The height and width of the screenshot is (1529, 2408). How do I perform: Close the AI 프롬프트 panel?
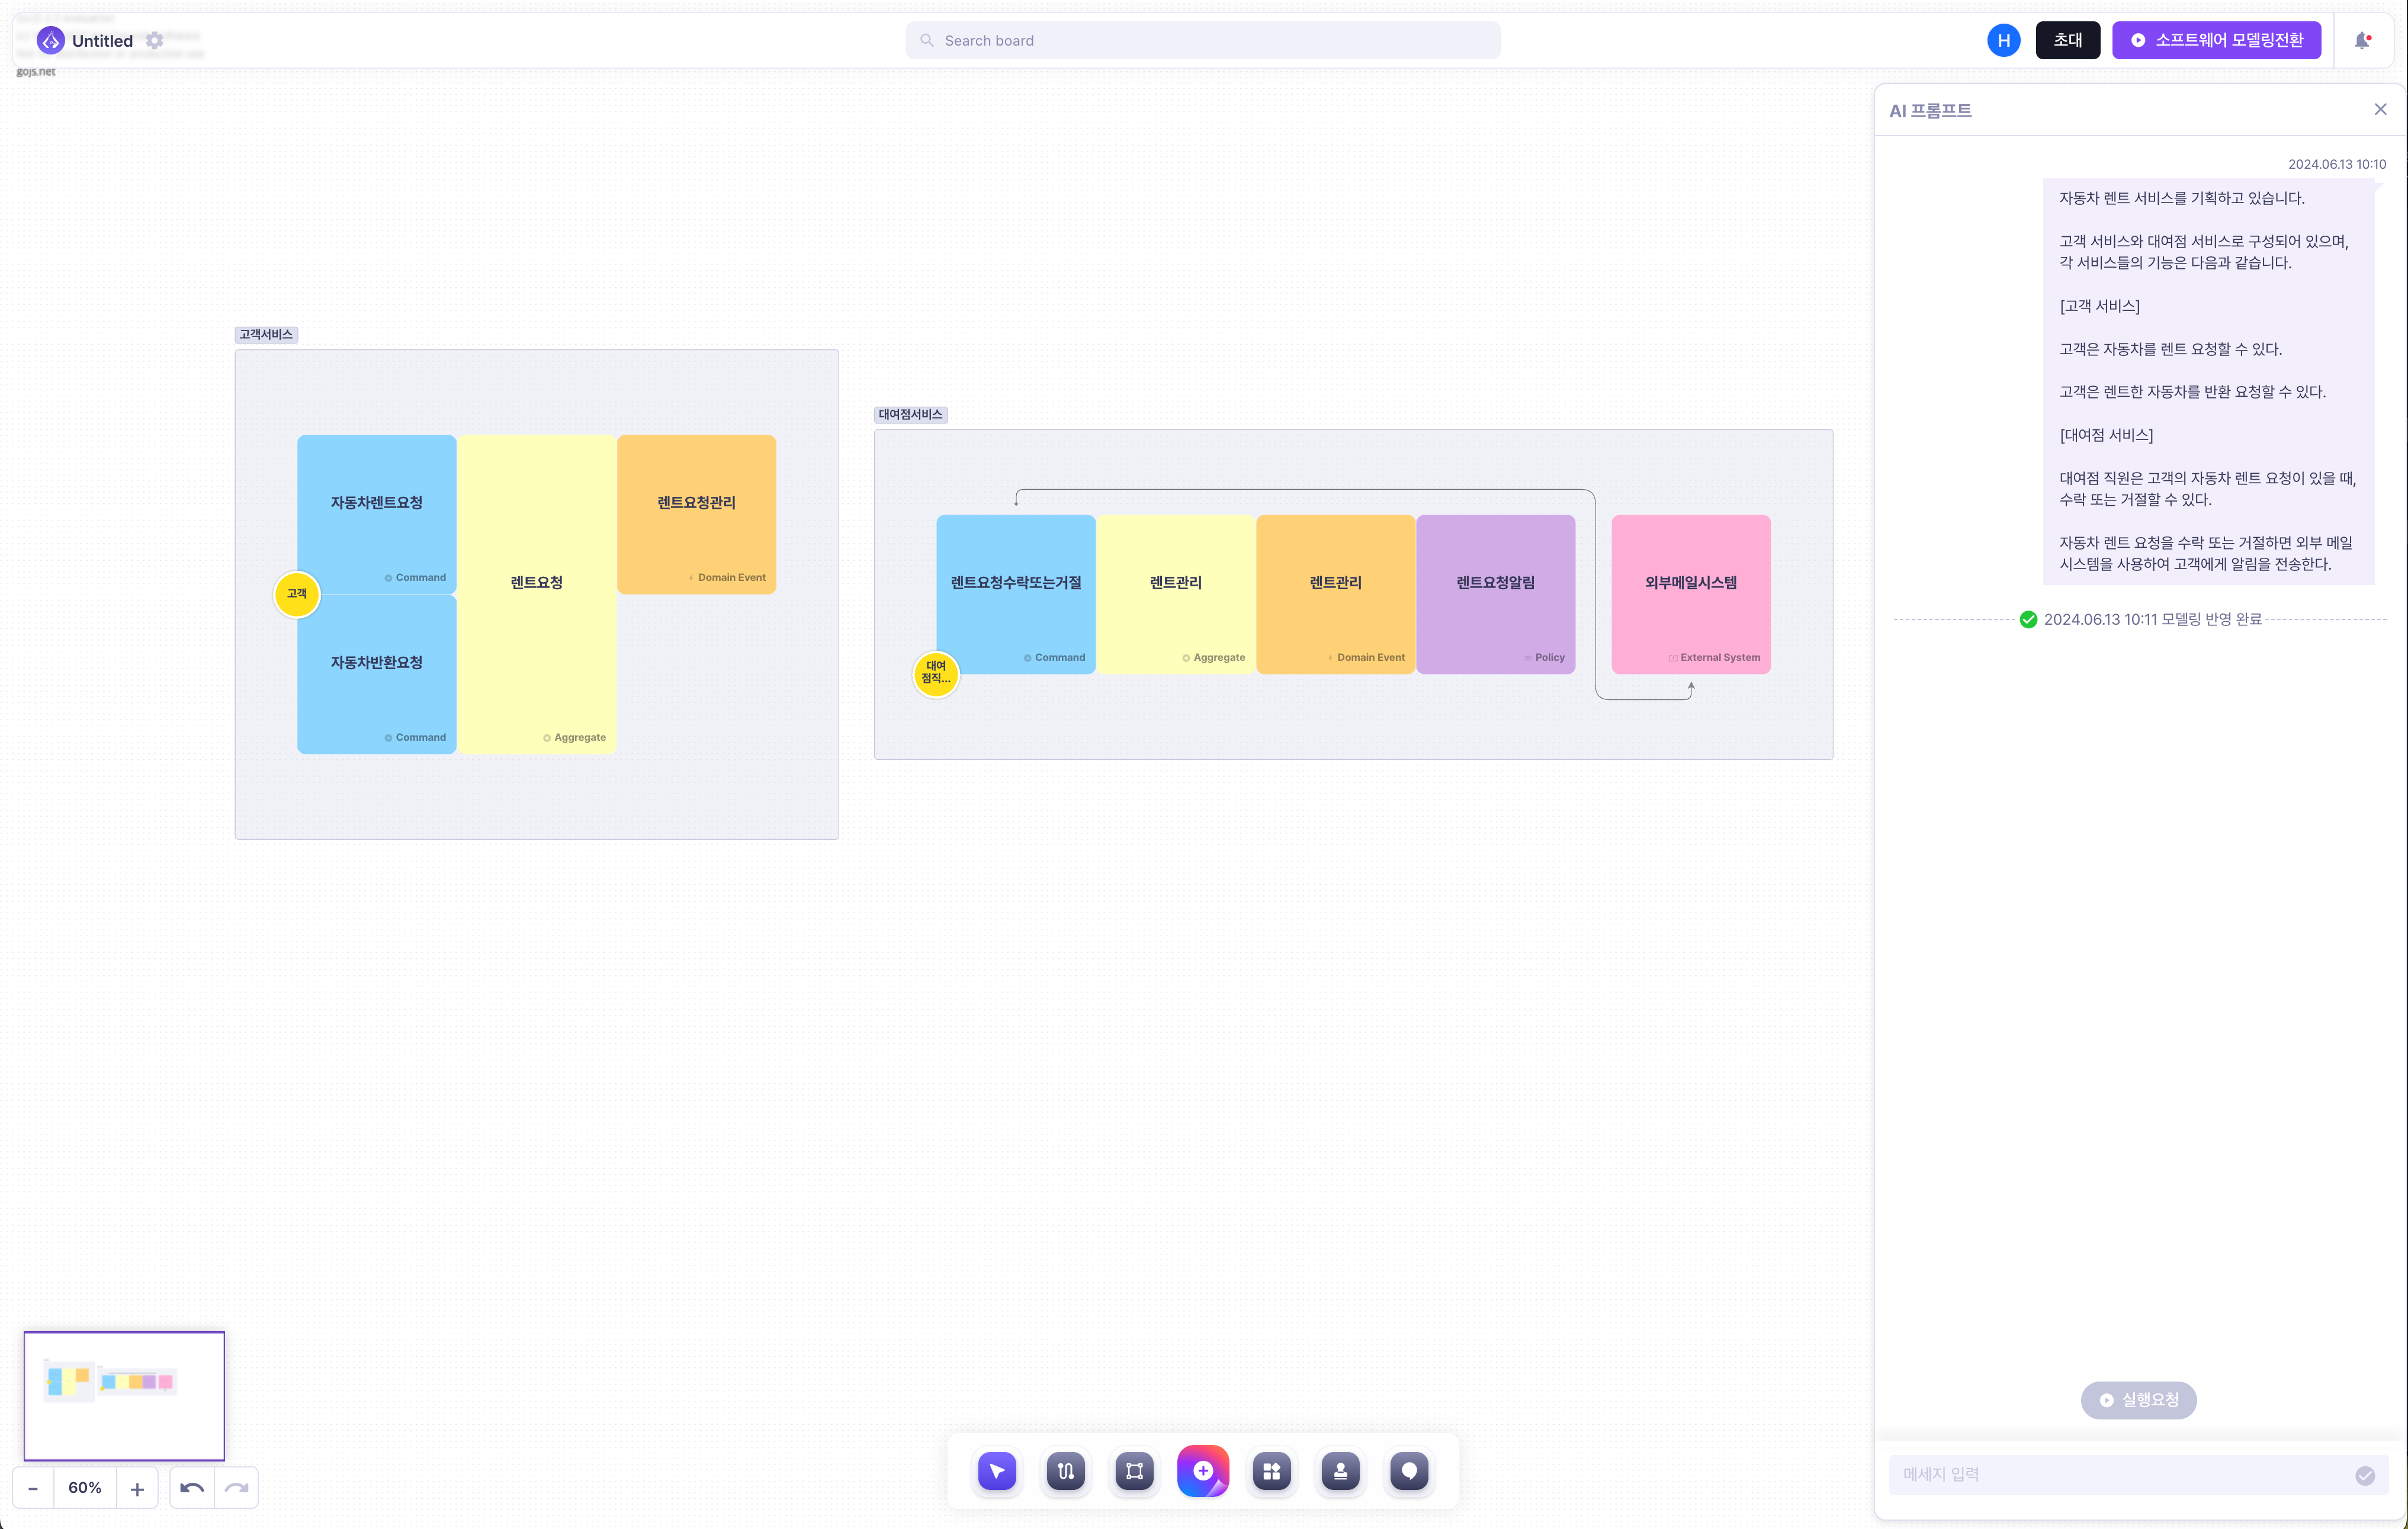tap(2380, 110)
